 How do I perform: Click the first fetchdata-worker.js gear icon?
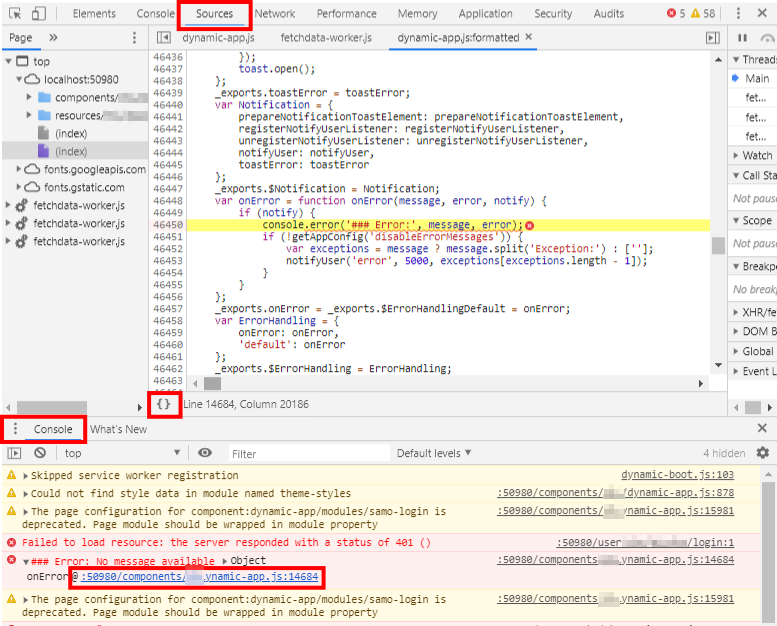tap(21, 206)
